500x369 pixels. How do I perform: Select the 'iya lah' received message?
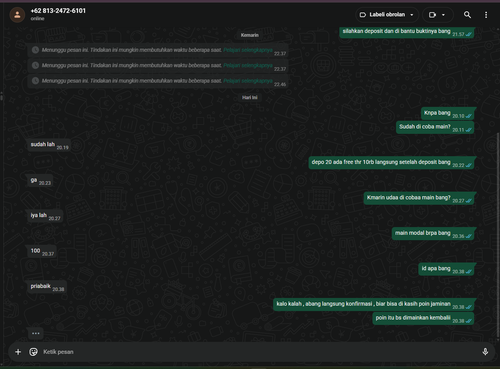click(45, 216)
